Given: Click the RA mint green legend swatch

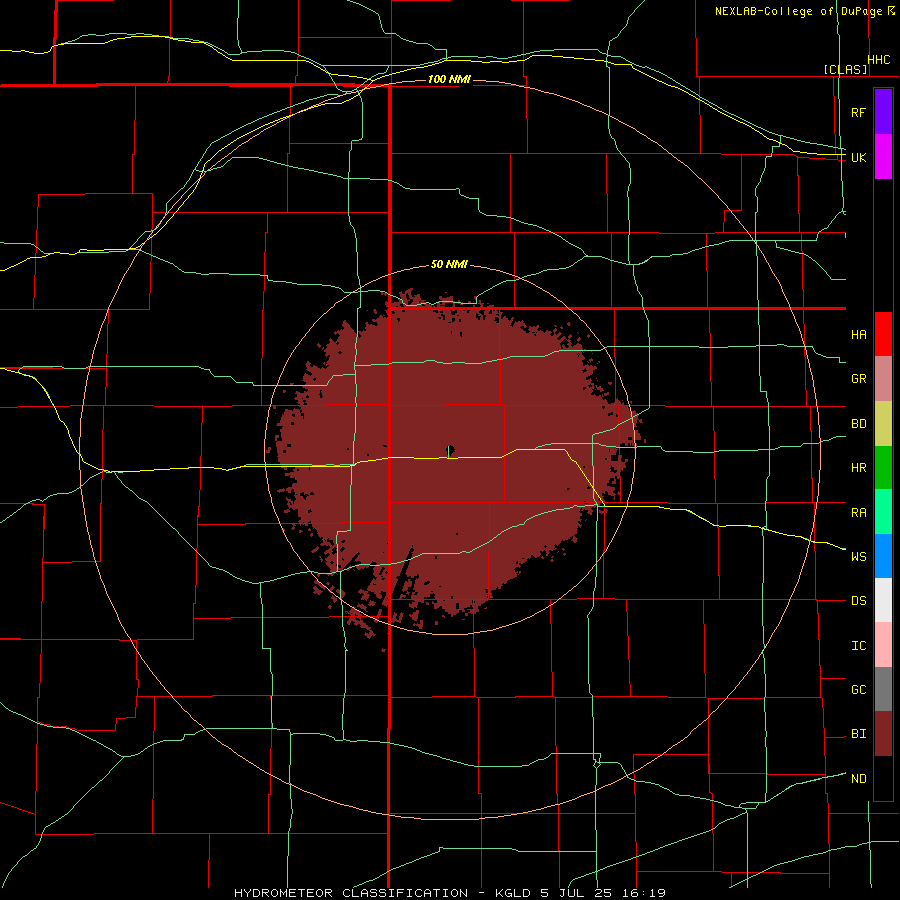Looking at the screenshot, I should (883, 512).
